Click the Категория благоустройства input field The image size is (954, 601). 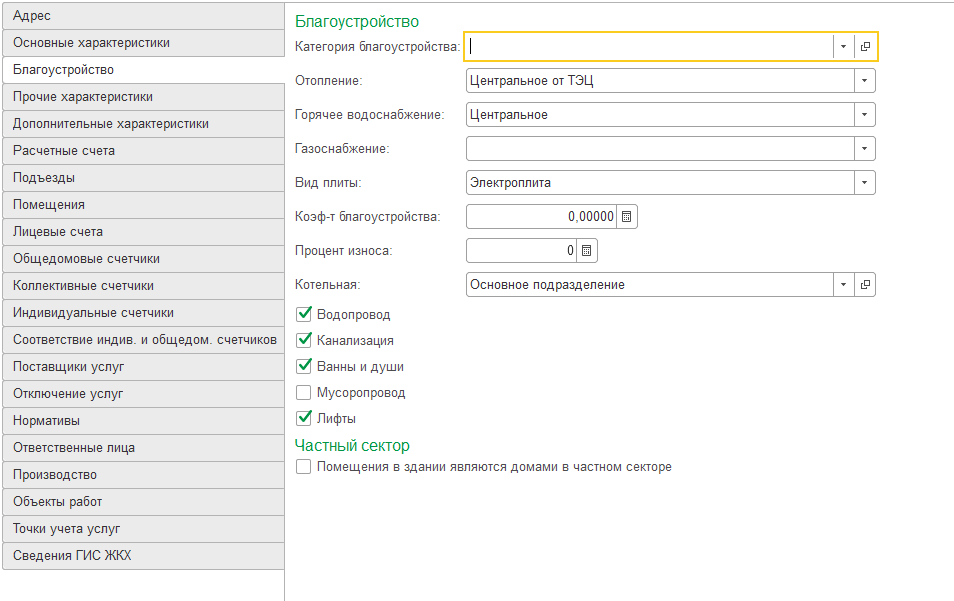[x=650, y=46]
